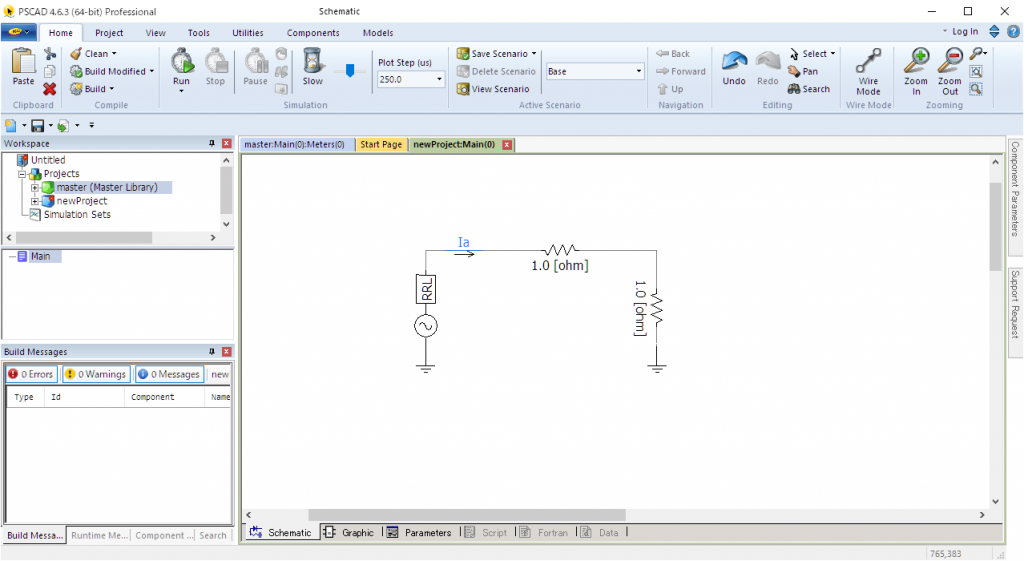Image resolution: width=1024 pixels, height=561 pixels.
Task: Switch to the Start Page tab
Action: (x=381, y=144)
